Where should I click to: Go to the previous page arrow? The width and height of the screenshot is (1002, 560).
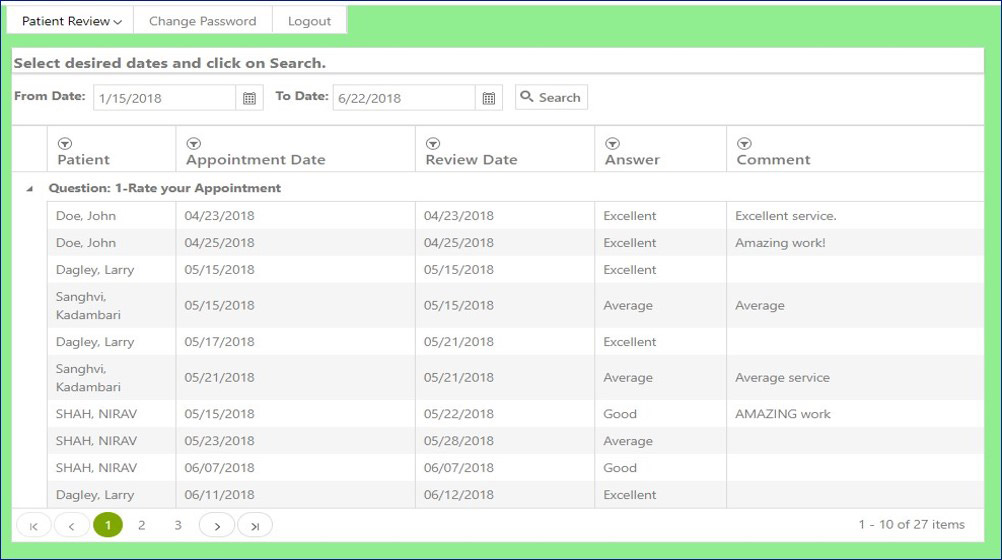(72, 525)
